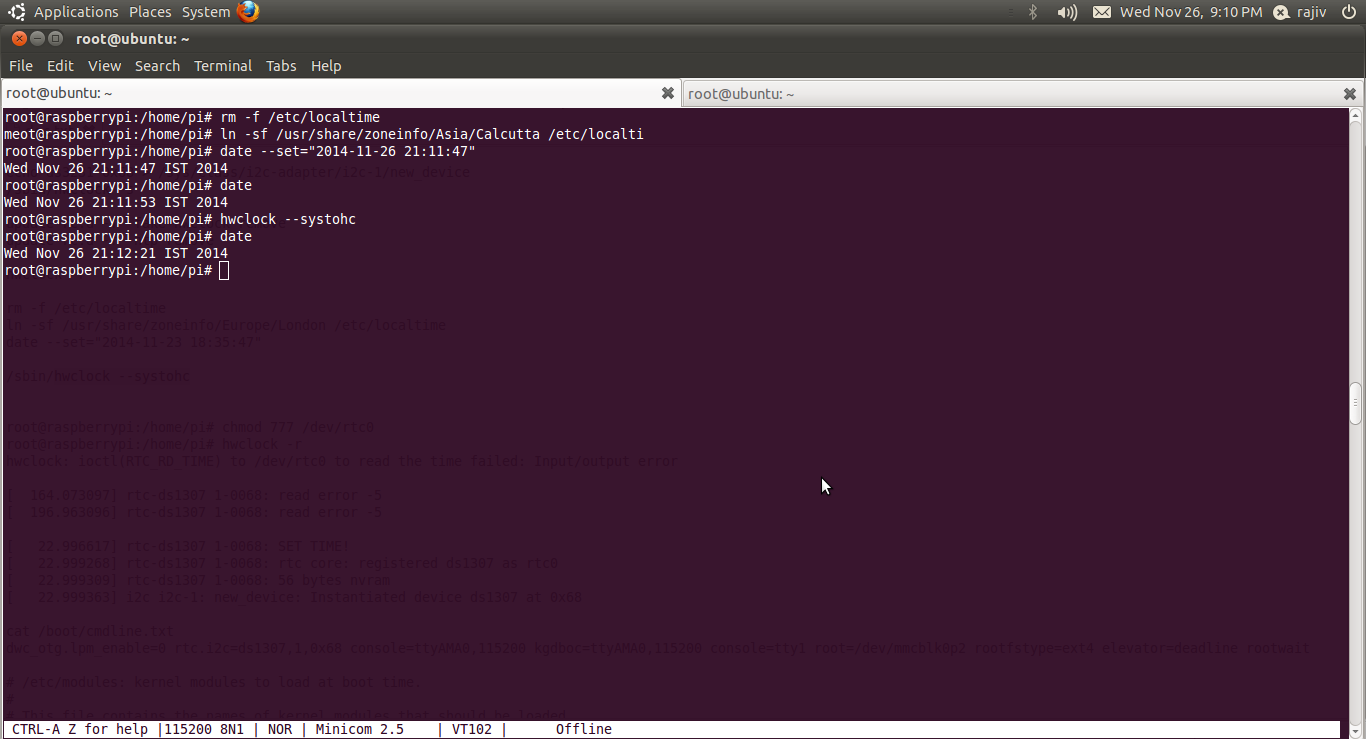Select the first root@ubuntu tab
The height and width of the screenshot is (739, 1366).
pos(330,93)
